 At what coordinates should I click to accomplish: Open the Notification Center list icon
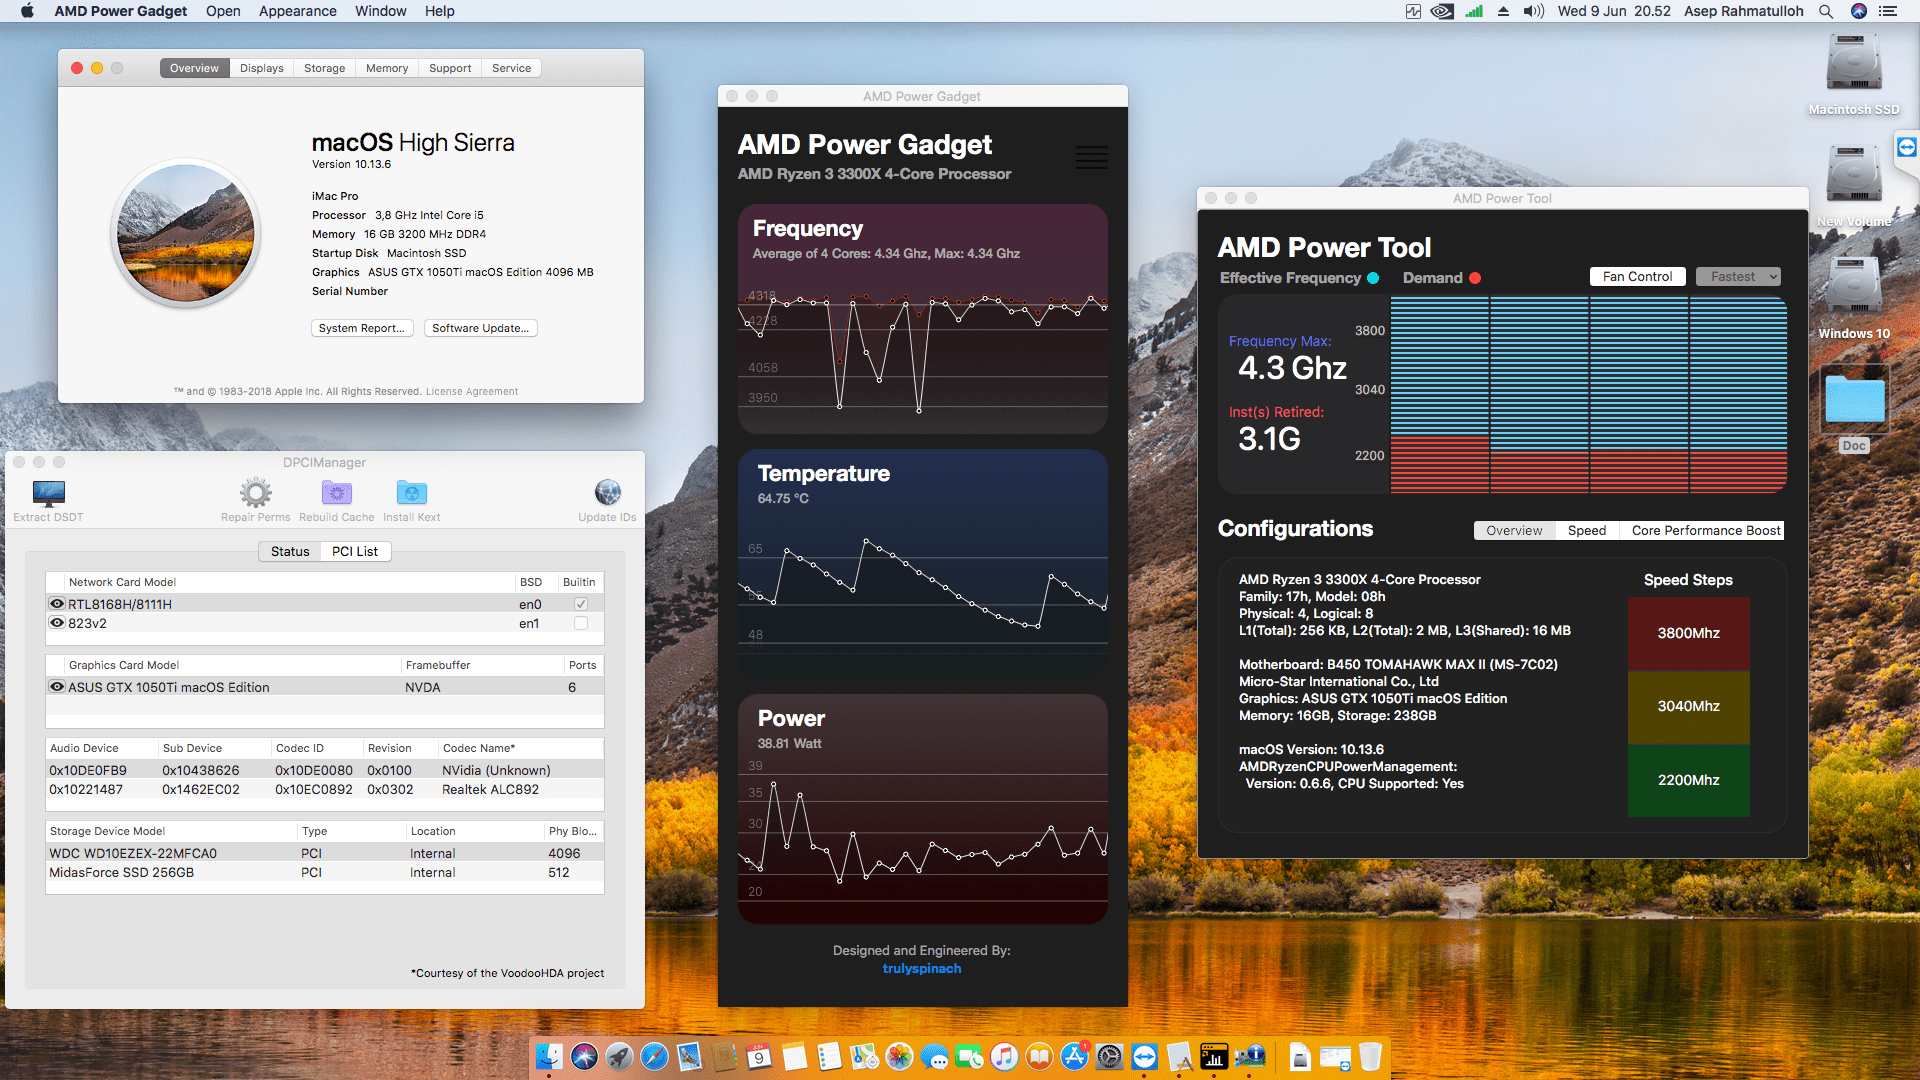coord(1888,11)
